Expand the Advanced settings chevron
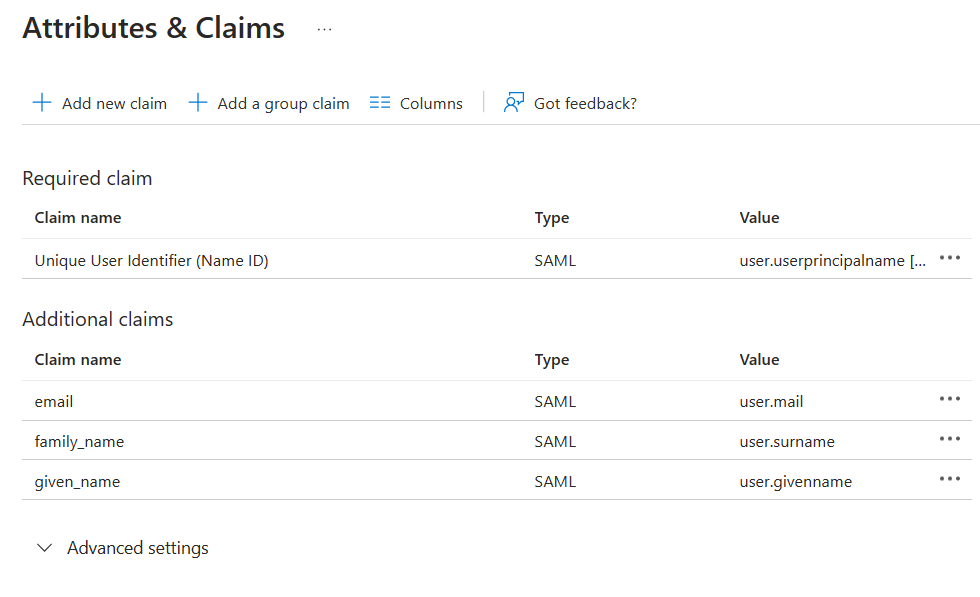 click(44, 548)
